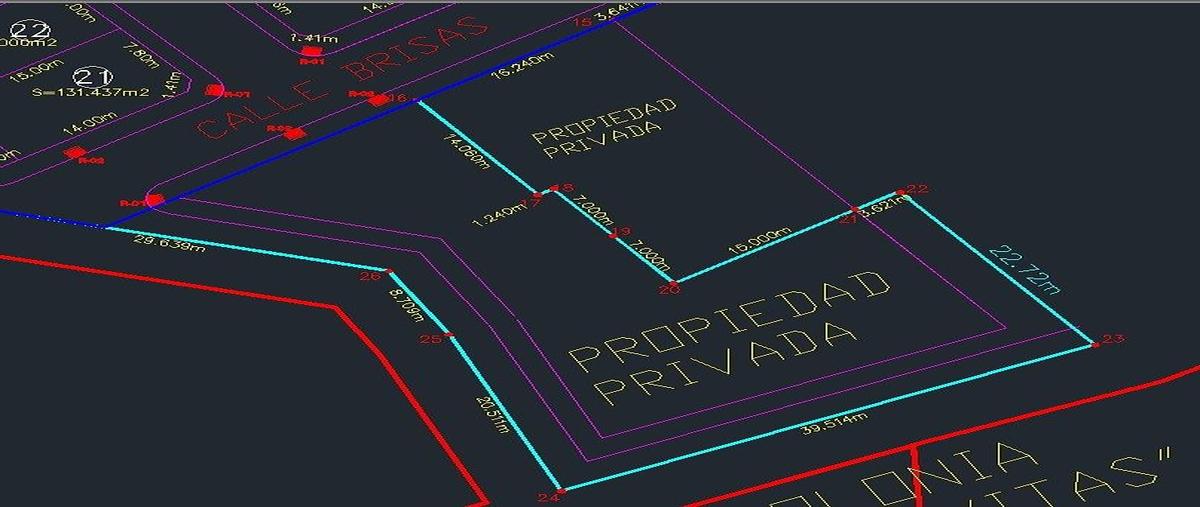Select the large lower "PROPIEDAD PRIVADA" label
The width and height of the screenshot is (1200, 507).
[730, 335]
